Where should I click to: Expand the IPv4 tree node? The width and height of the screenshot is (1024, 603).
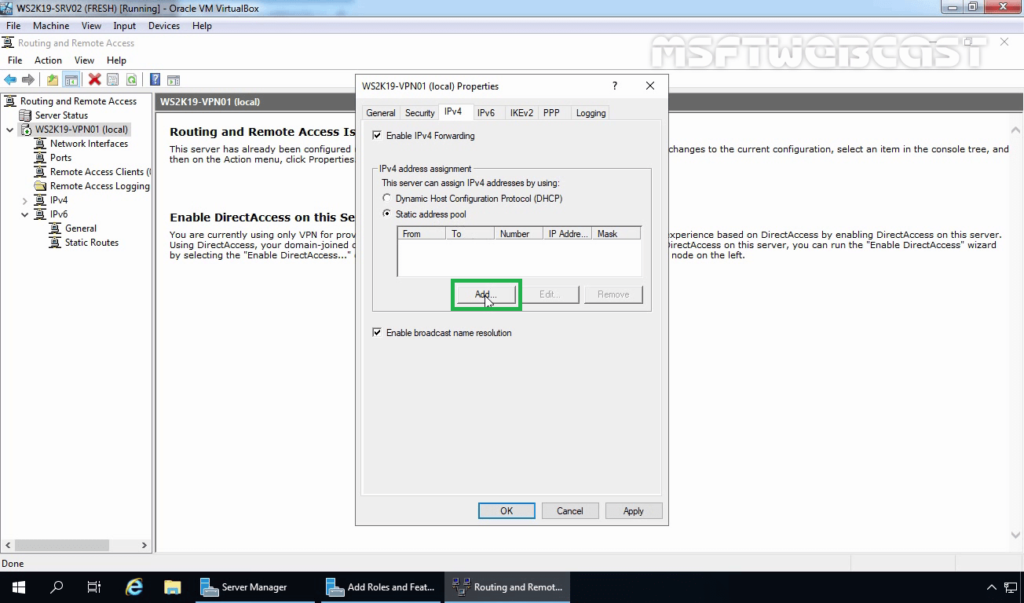[x=25, y=201]
